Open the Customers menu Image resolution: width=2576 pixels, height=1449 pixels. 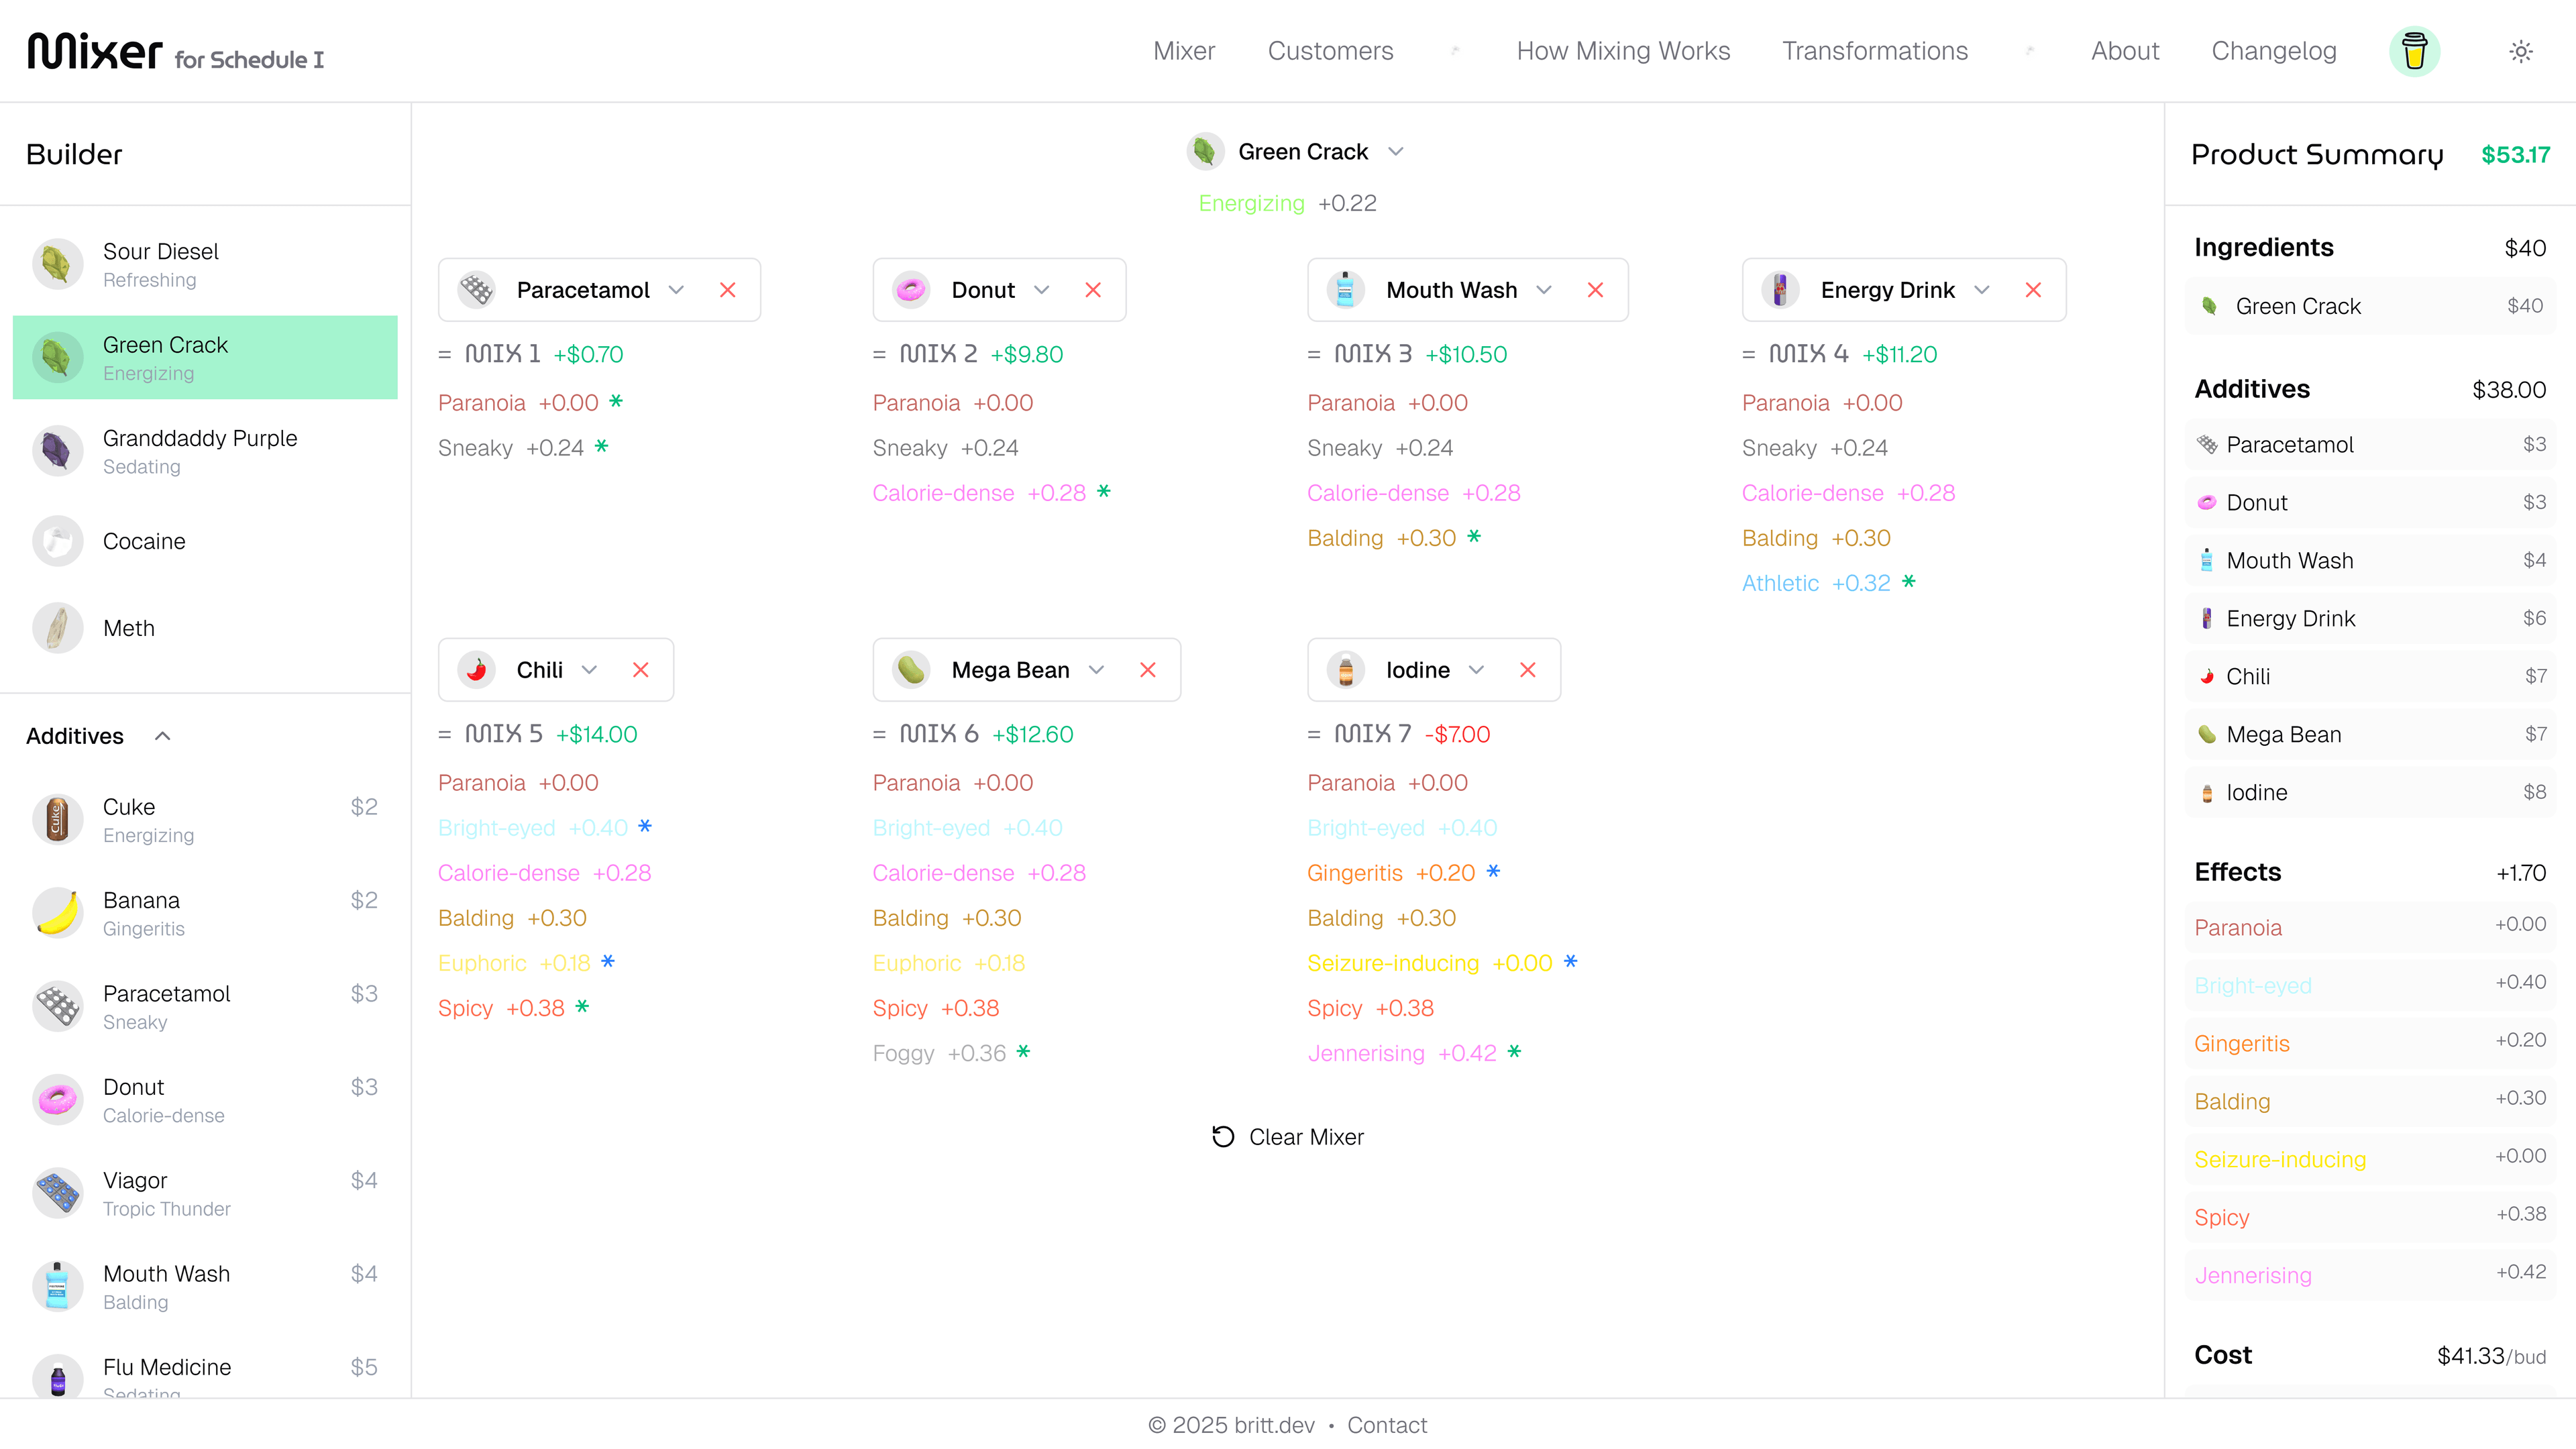tap(1331, 50)
